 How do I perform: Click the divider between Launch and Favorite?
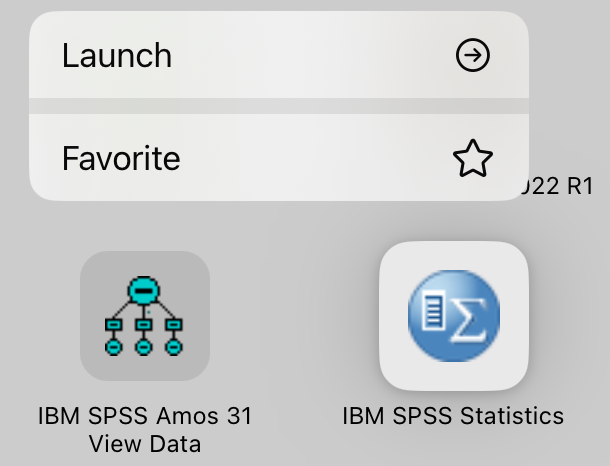(278, 106)
